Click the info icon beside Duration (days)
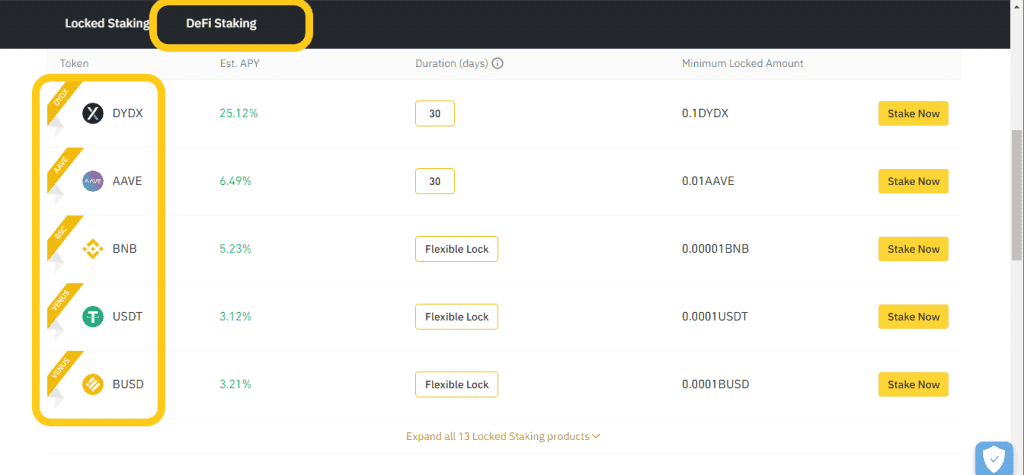This screenshot has width=1024, height=475. 498,63
